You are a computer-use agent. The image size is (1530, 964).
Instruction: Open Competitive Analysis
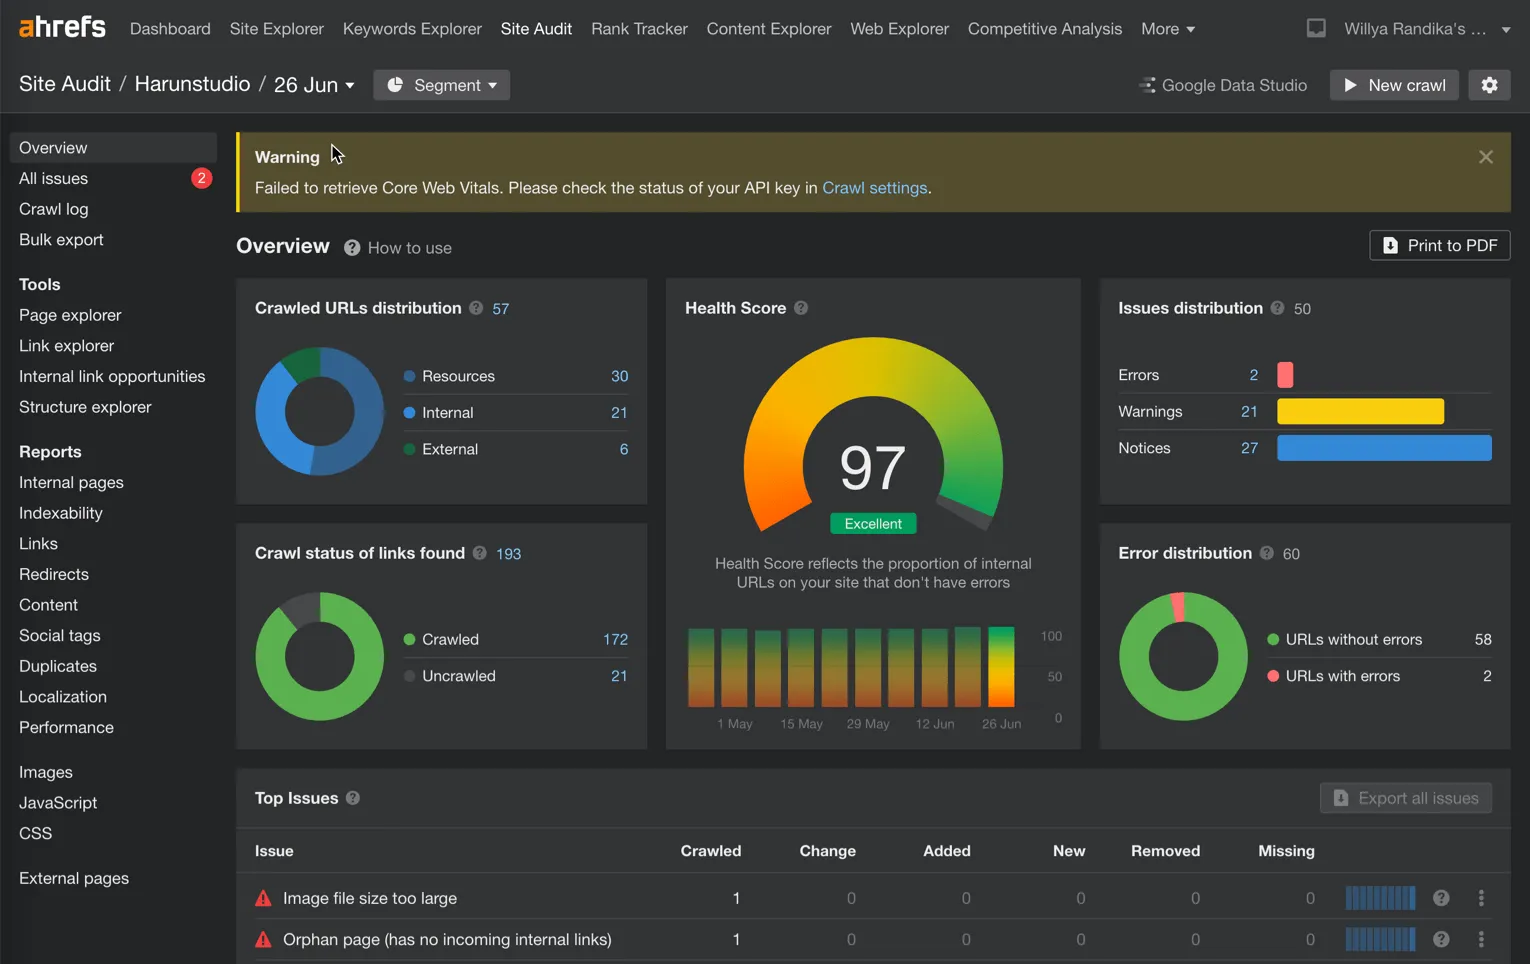click(x=1045, y=29)
